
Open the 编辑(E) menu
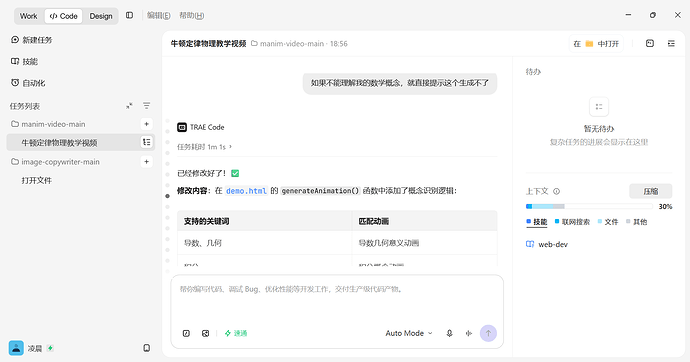(x=158, y=15)
